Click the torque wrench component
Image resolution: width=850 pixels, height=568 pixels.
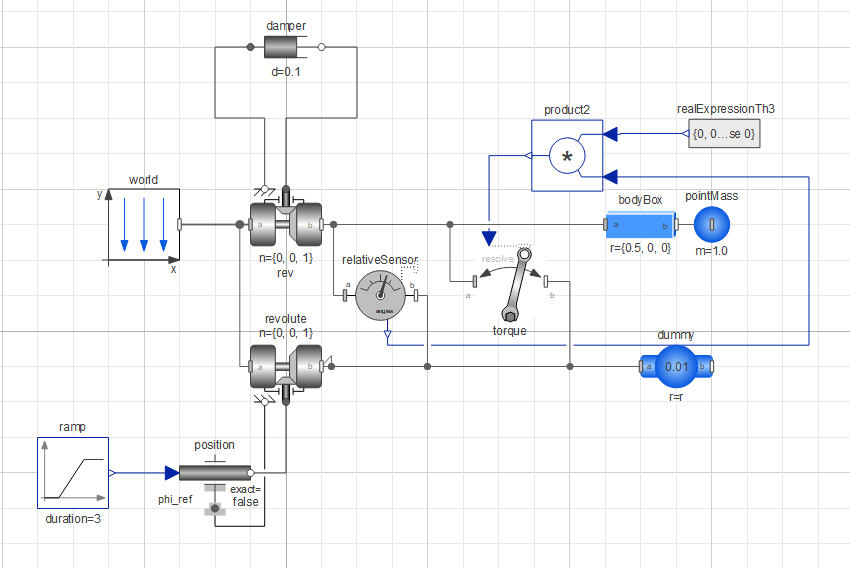point(510,282)
